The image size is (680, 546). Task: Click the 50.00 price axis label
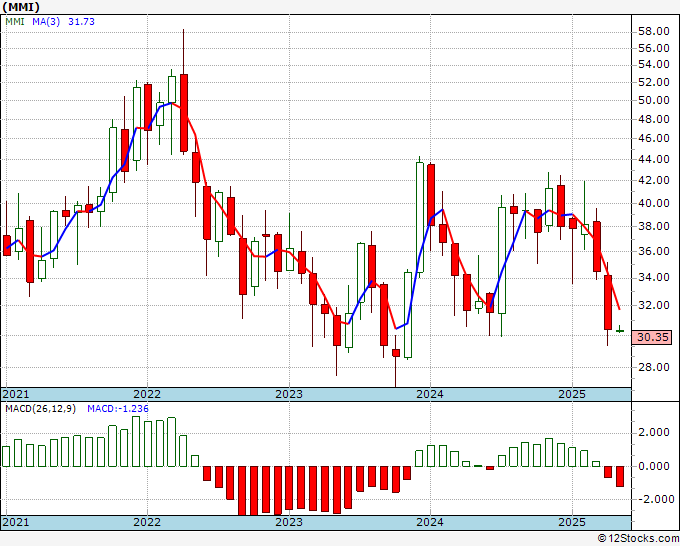coord(654,100)
